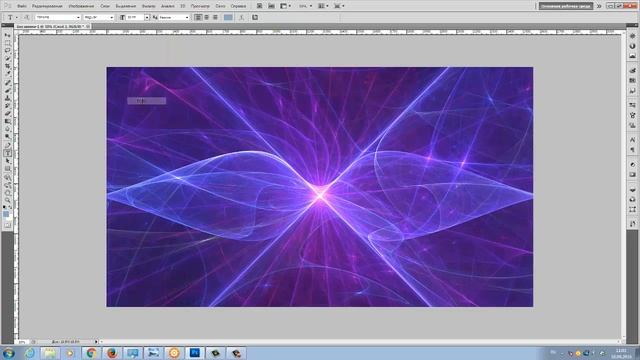Select the Clone Stamp tool

click(x=7, y=98)
